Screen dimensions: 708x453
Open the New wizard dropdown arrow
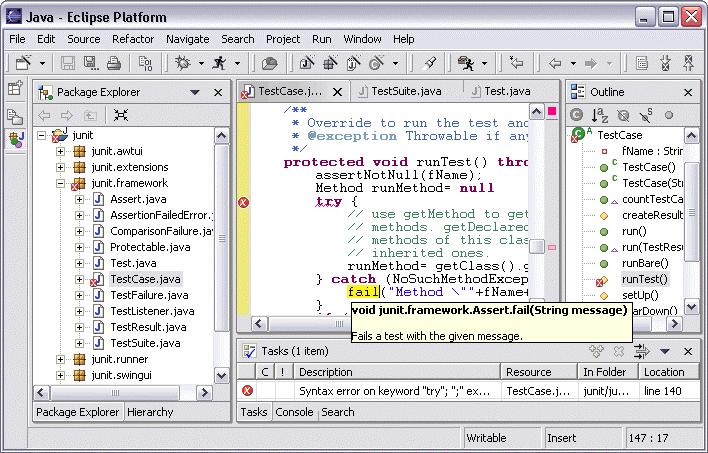tap(42, 63)
